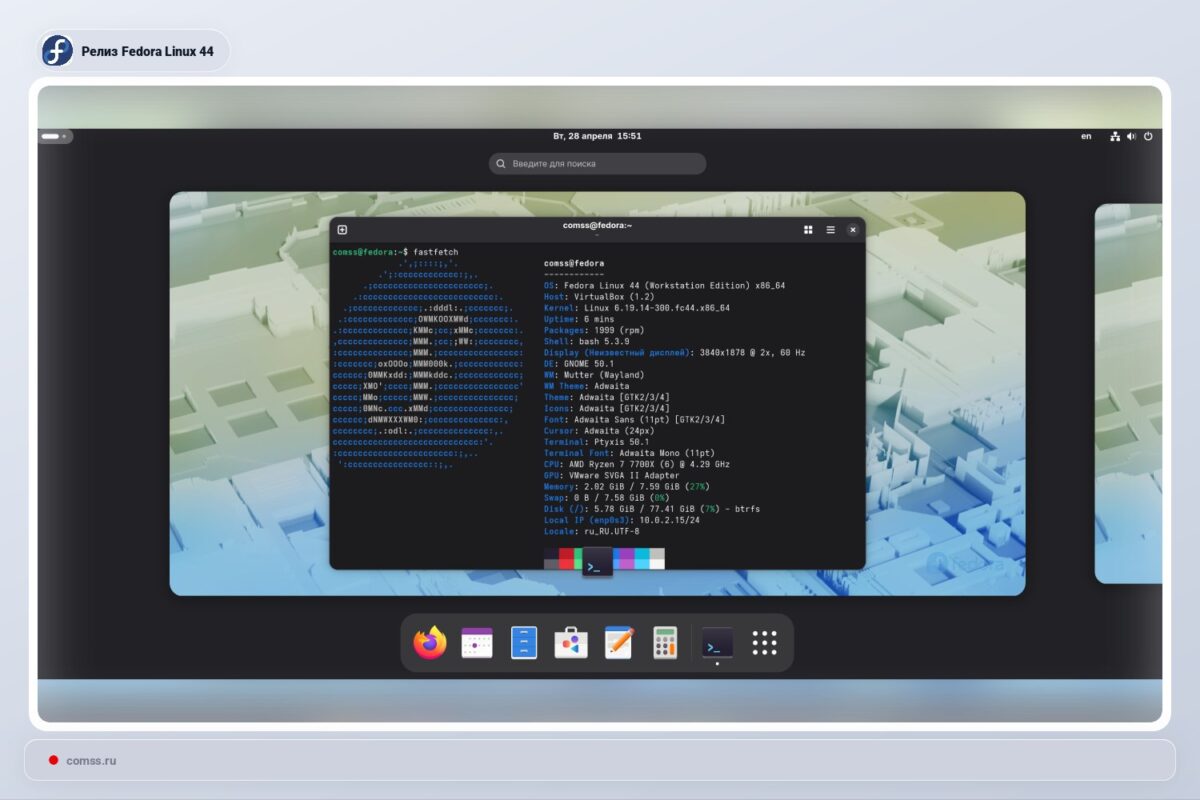Click the workspace indicator pill at top left
Viewport: 1200px width, 800px height.
(56, 136)
